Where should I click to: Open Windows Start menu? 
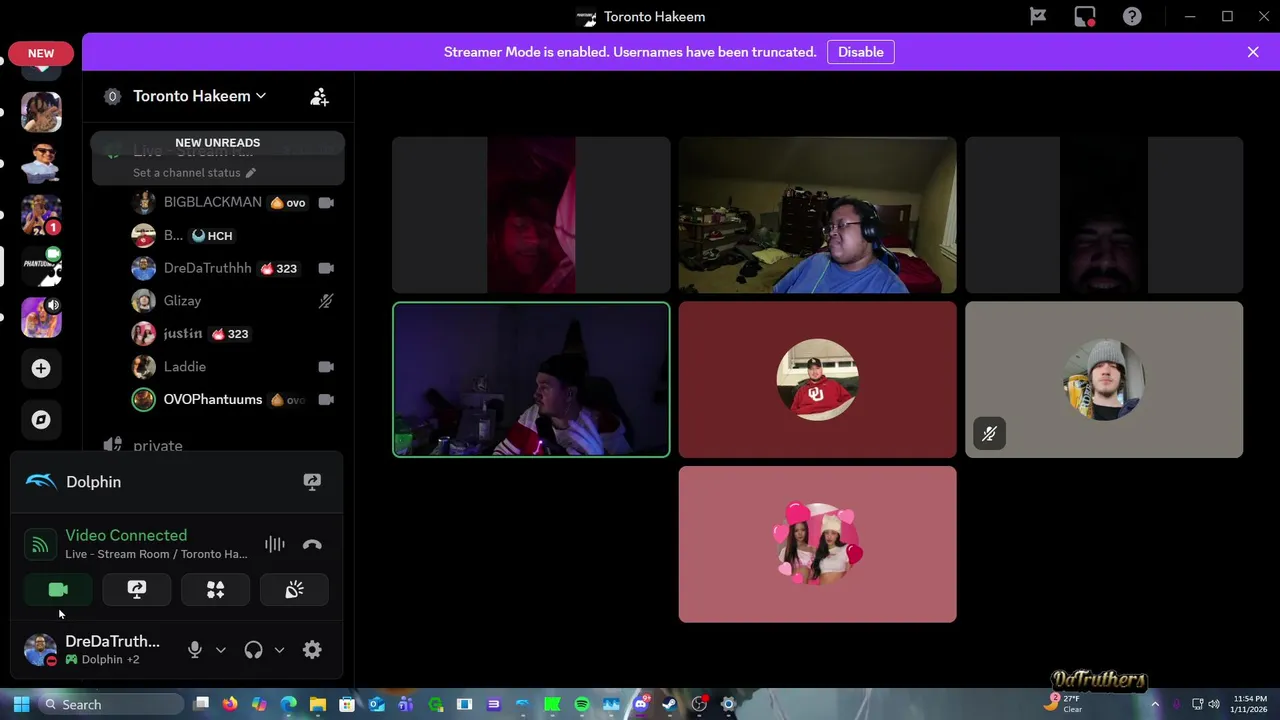21,704
